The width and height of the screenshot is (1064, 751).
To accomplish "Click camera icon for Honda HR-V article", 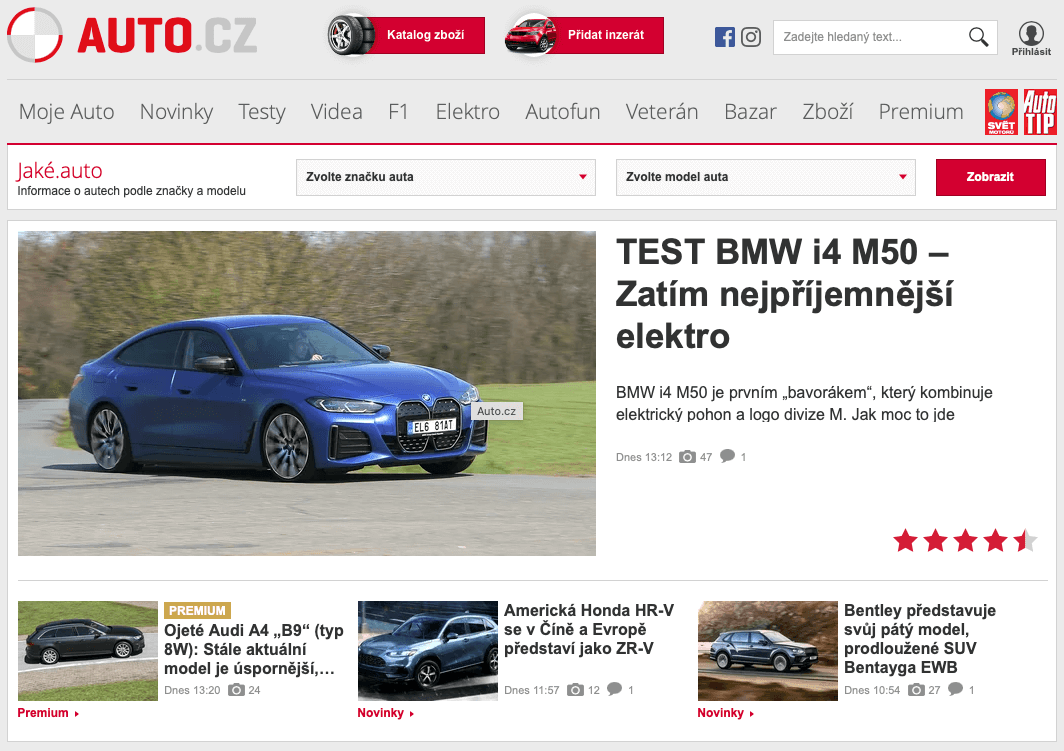I will coord(575,690).
